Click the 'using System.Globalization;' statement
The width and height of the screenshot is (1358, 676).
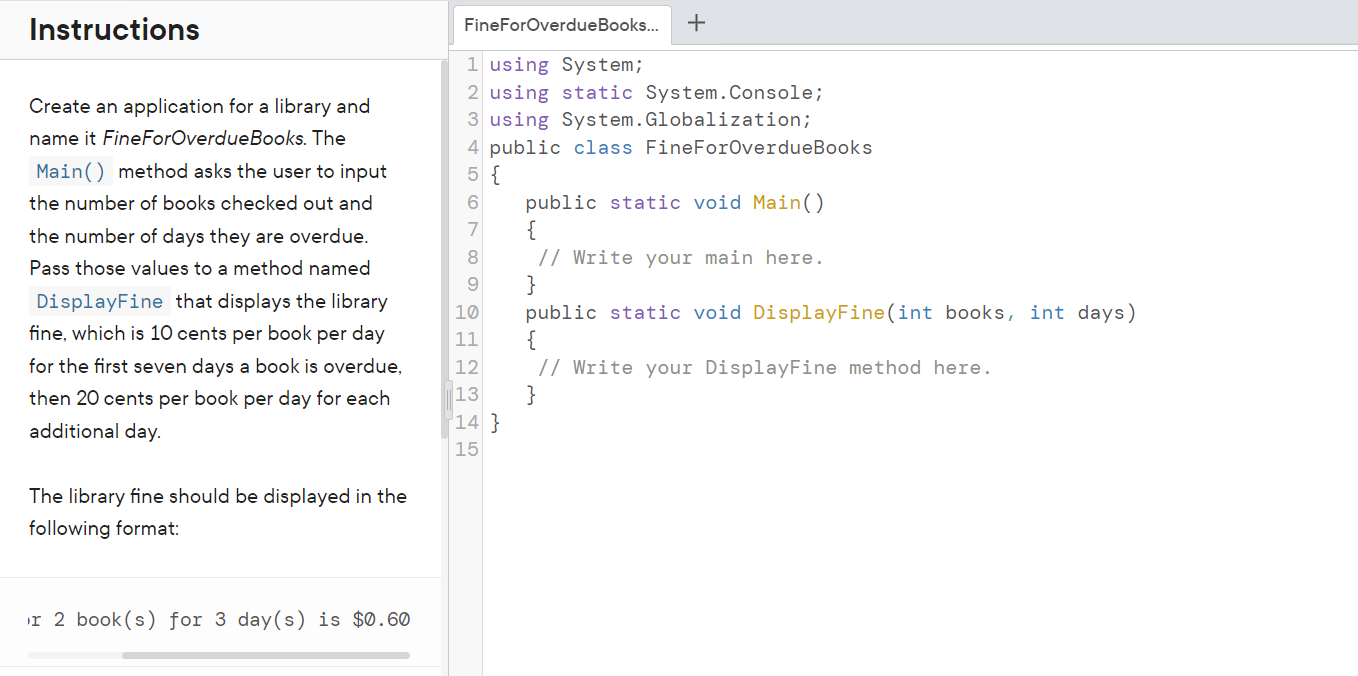tap(650, 119)
